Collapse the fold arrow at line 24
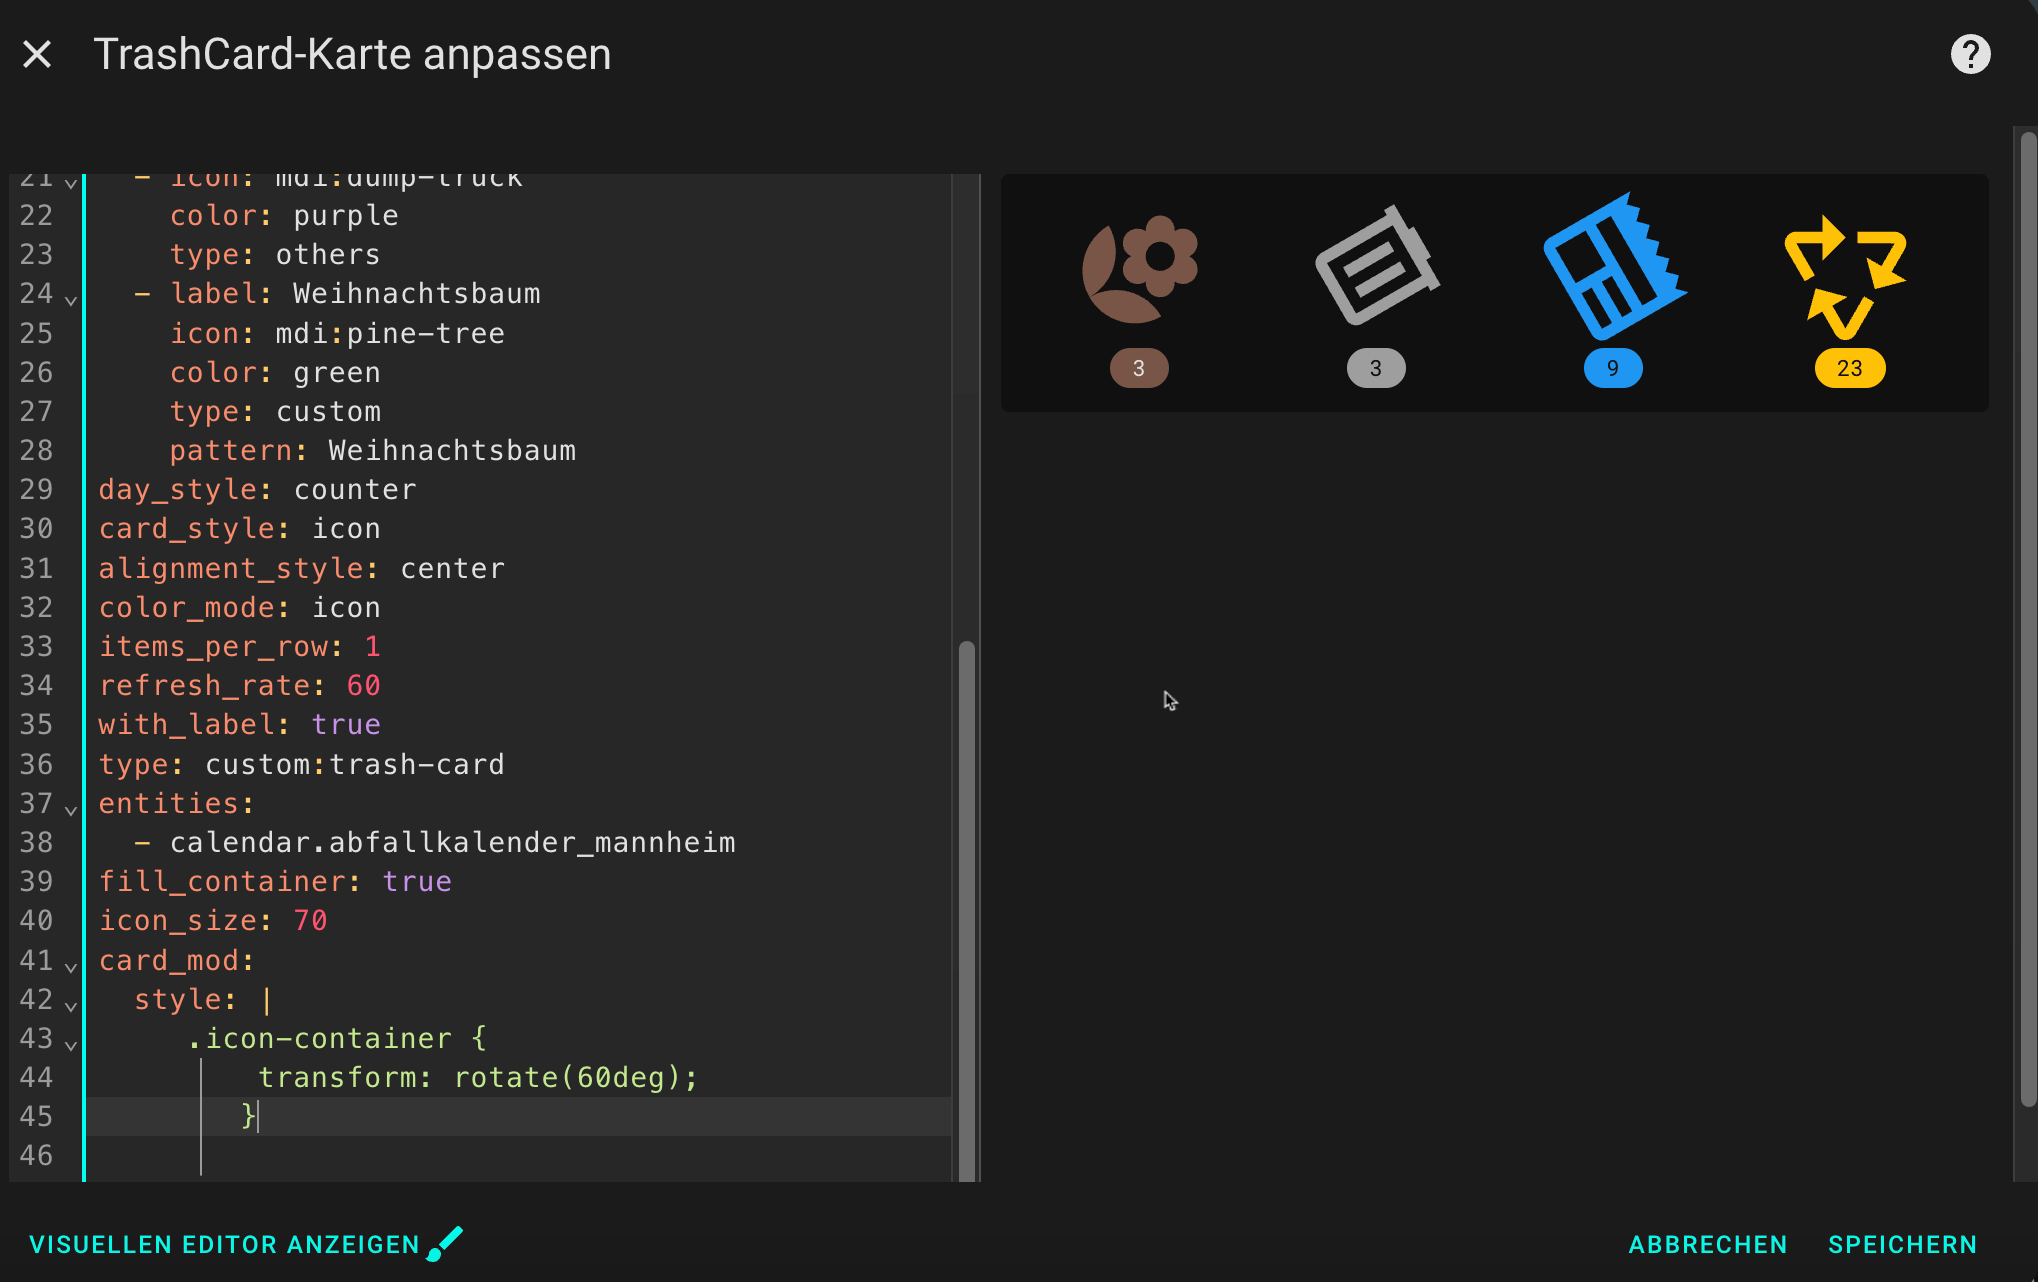 click(x=71, y=299)
